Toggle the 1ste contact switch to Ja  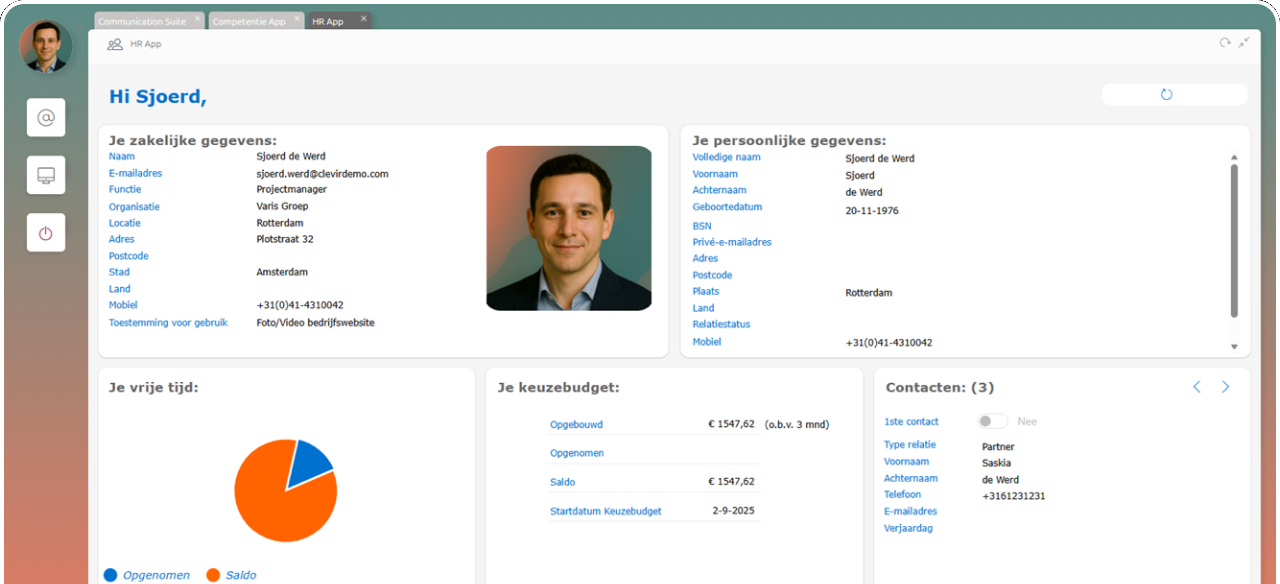coord(991,421)
